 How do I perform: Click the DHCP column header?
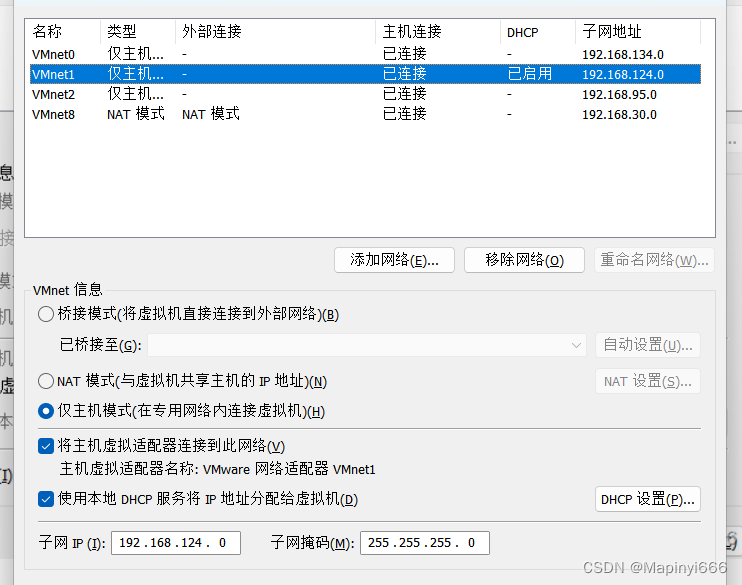coord(538,32)
